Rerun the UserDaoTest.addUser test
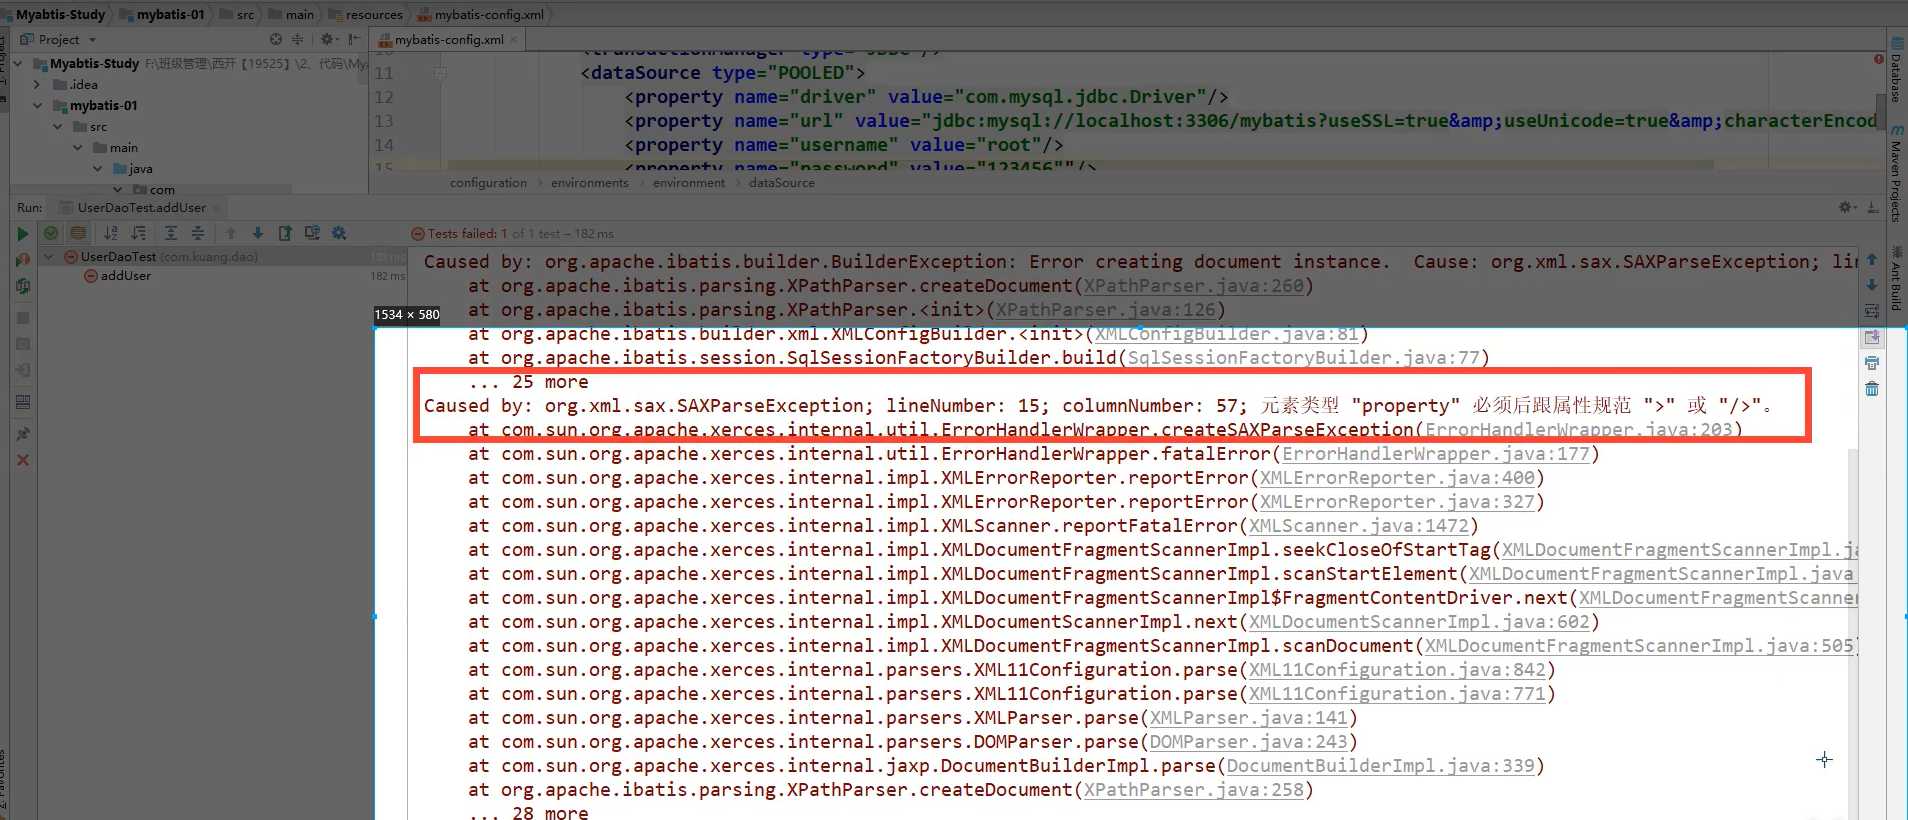 22,234
